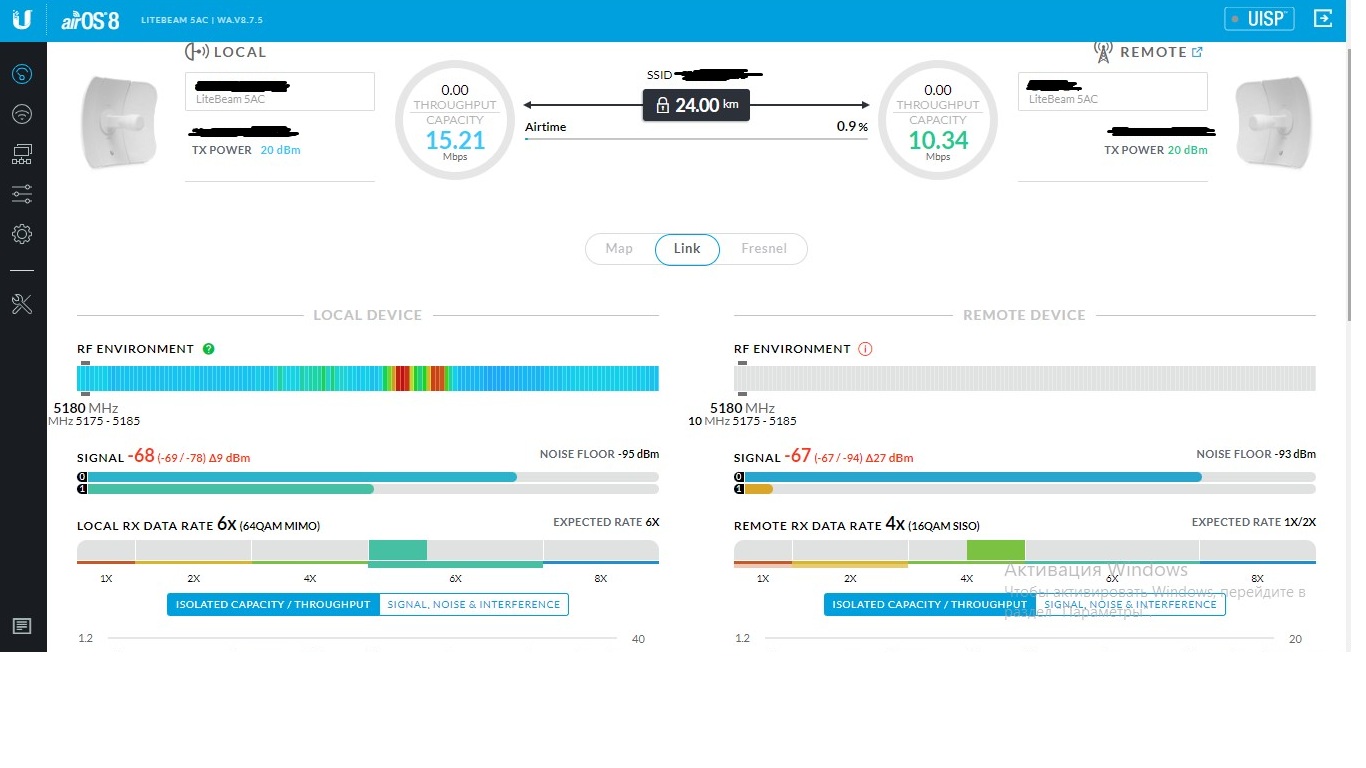The image size is (1366, 768).
Task: Select remote Signal, Noise & Interference tab
Action: click(1131, 604)
